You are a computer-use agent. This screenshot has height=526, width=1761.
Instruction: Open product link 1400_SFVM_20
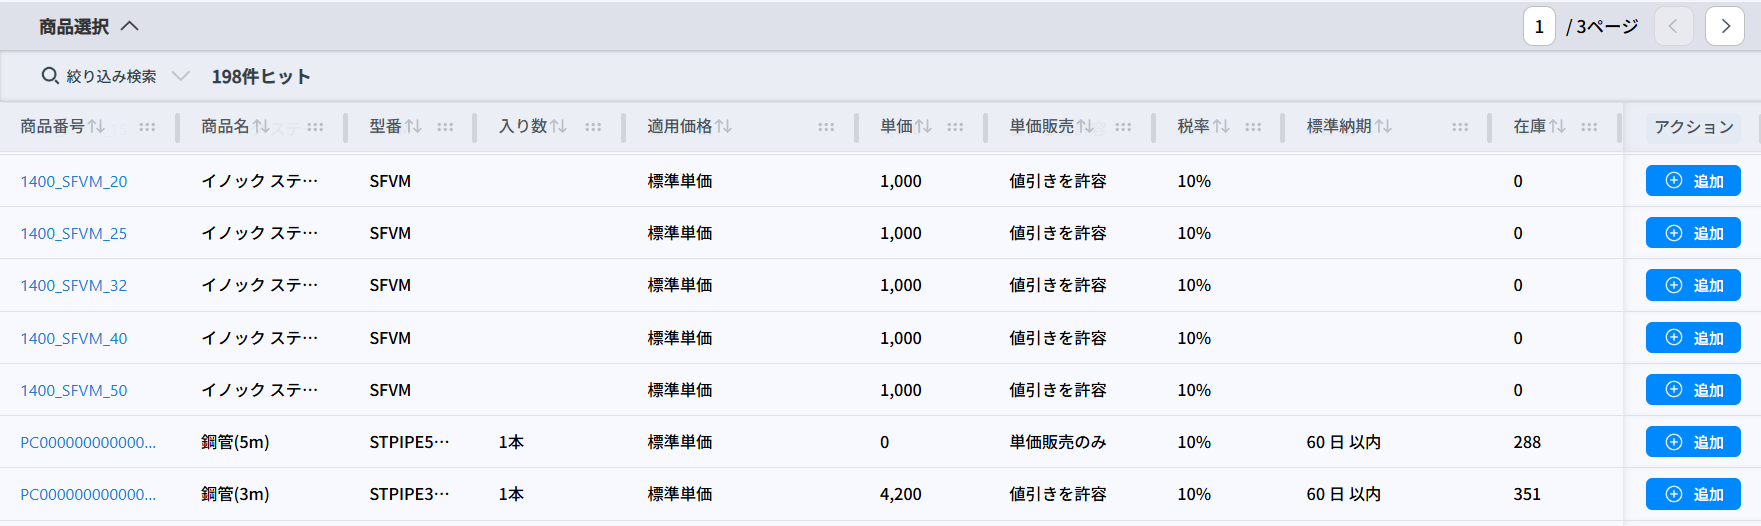click(x=74, y=181)
